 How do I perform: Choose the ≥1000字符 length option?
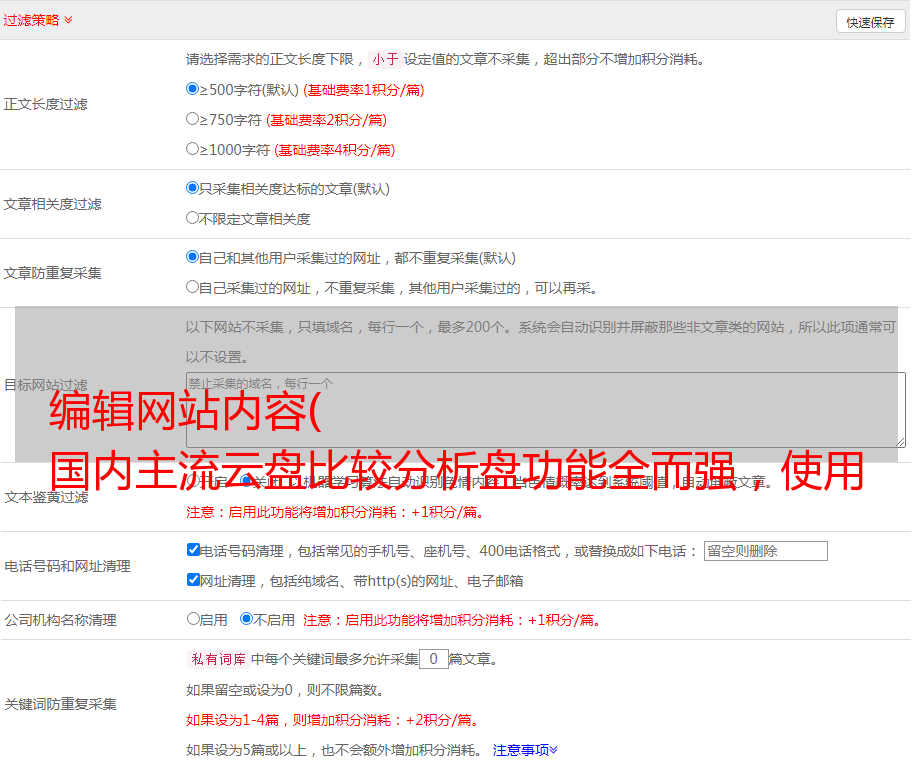(193, 149)
